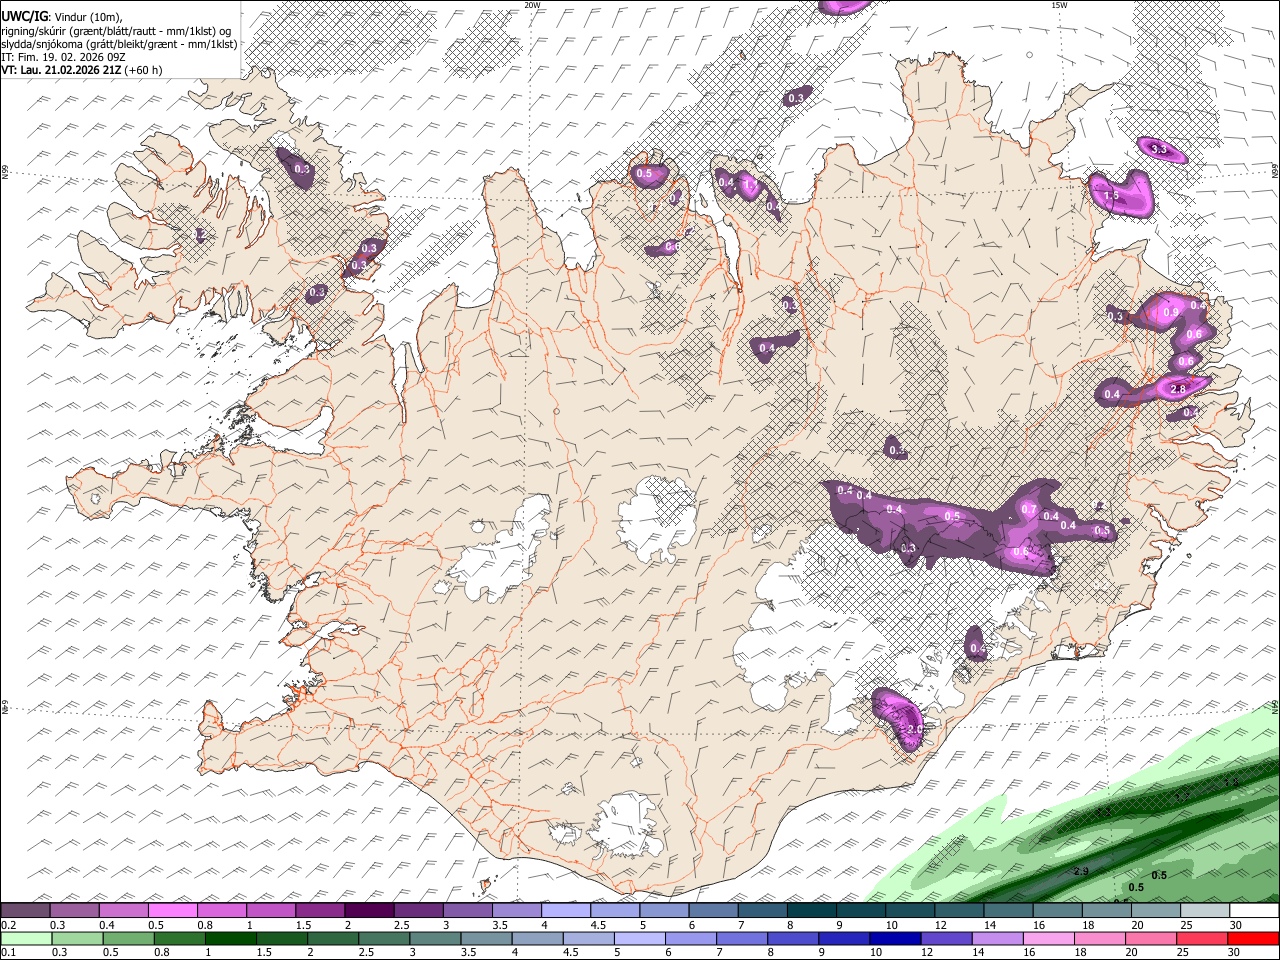Click the 0.9 snow value on the map
The width and height of the screenshot is (1280, 960).
[1171, 312]
